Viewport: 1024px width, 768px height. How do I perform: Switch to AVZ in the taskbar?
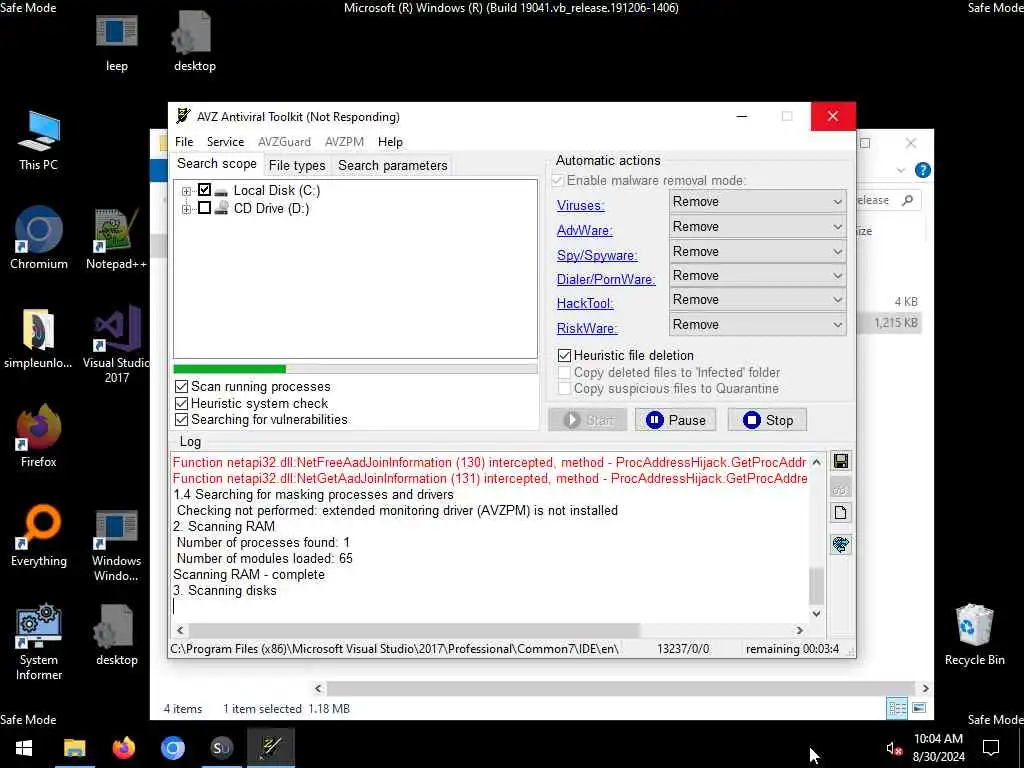point(271,748)
